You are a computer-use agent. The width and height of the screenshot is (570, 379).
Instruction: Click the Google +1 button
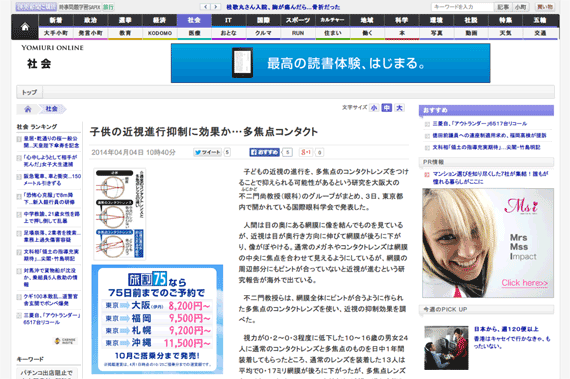pyautogui.click(x=306, y=152)
